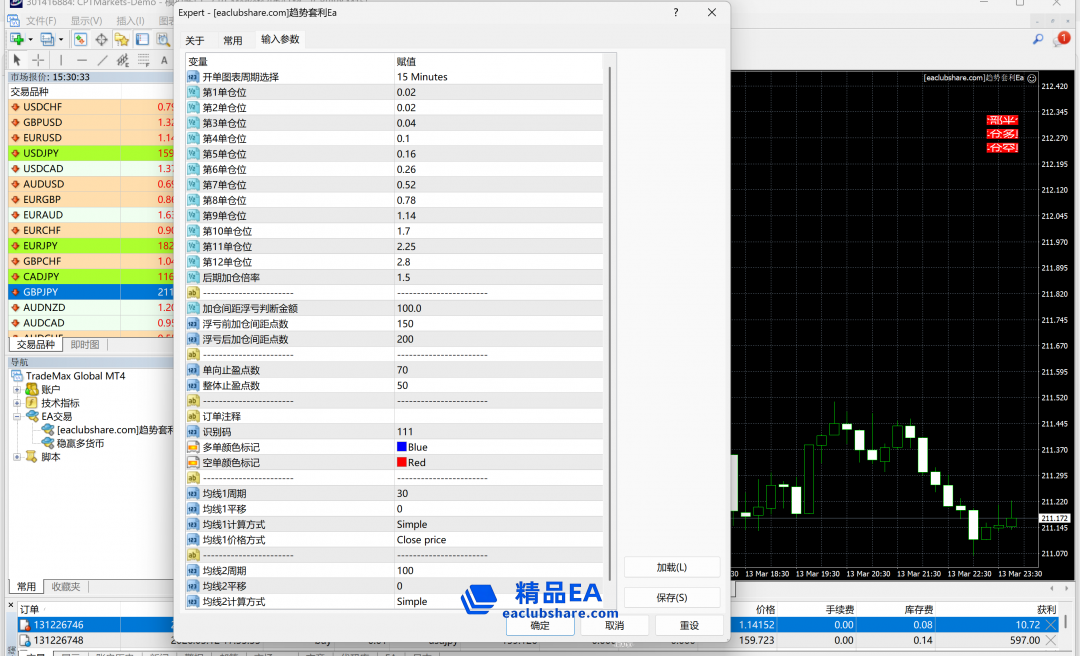
Task: Open the 关于 tab in Expert dialog
Action: (x=195, y=40)
